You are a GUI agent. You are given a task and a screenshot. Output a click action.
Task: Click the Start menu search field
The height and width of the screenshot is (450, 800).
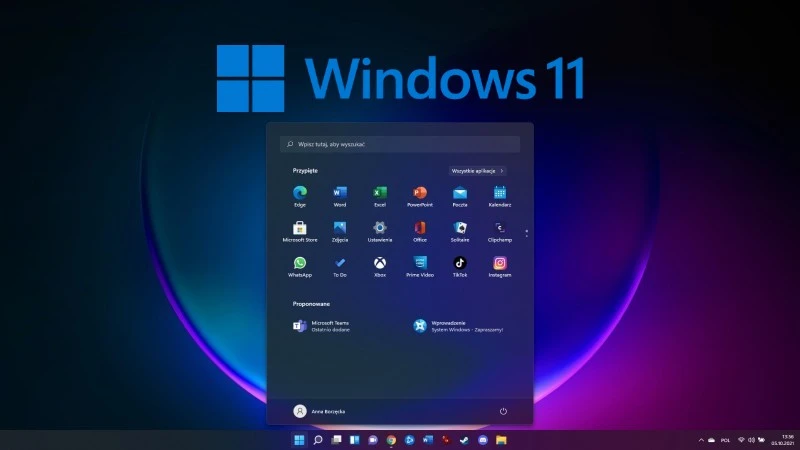coord(400,144)
